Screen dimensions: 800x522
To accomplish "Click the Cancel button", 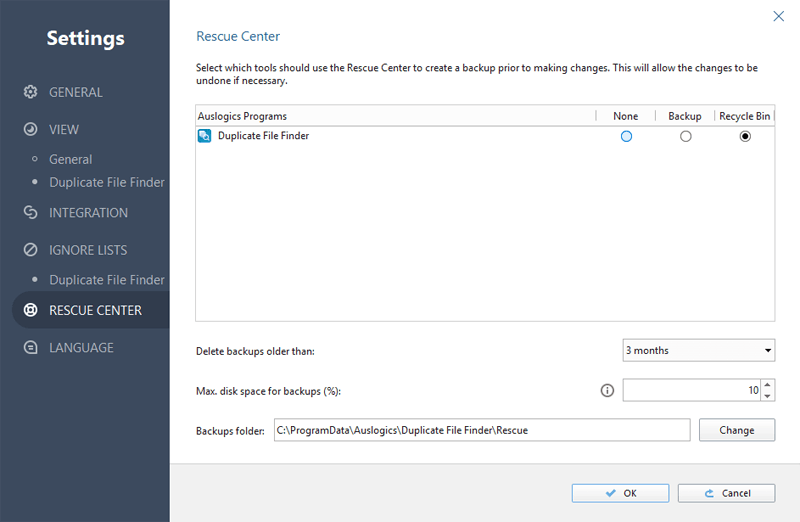I will (x=727, y=493).
